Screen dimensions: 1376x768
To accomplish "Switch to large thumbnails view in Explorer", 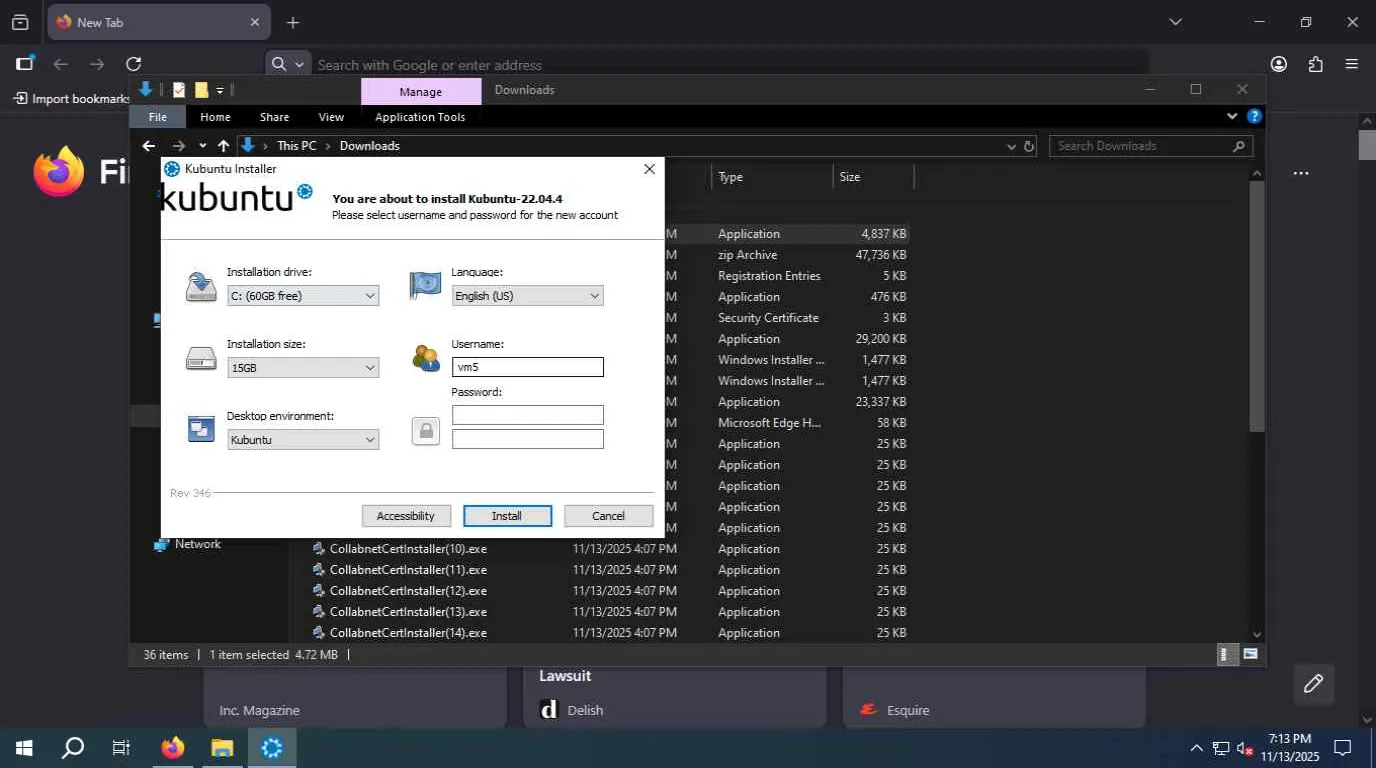I will coord(1250,655).
